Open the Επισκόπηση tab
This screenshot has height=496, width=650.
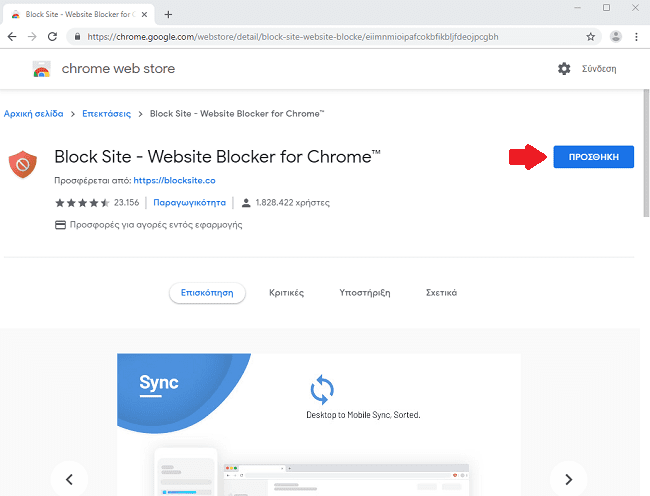click(207, 293)
